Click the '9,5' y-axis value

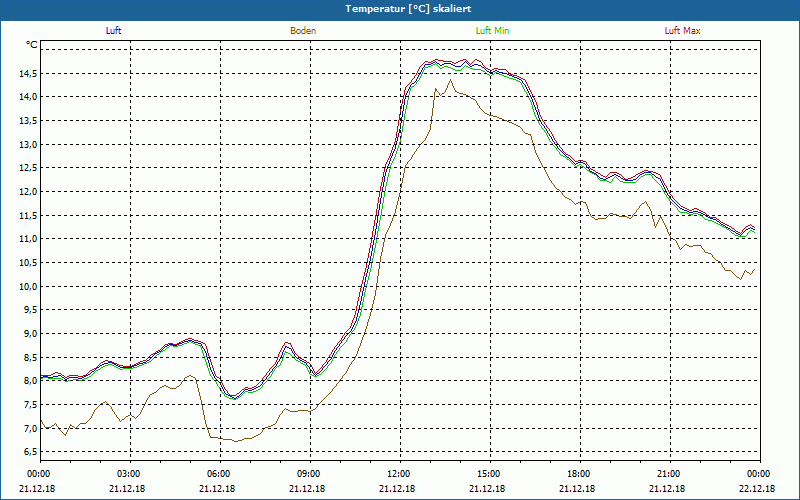(x=30, y=310)
